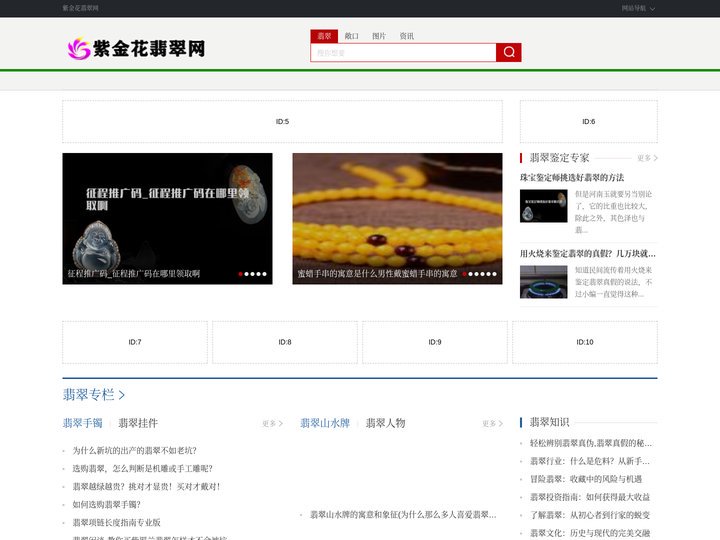The image size is (720, 540).
Task: Click the ID:5 ad placeholder banner
Action: point(282,122)
